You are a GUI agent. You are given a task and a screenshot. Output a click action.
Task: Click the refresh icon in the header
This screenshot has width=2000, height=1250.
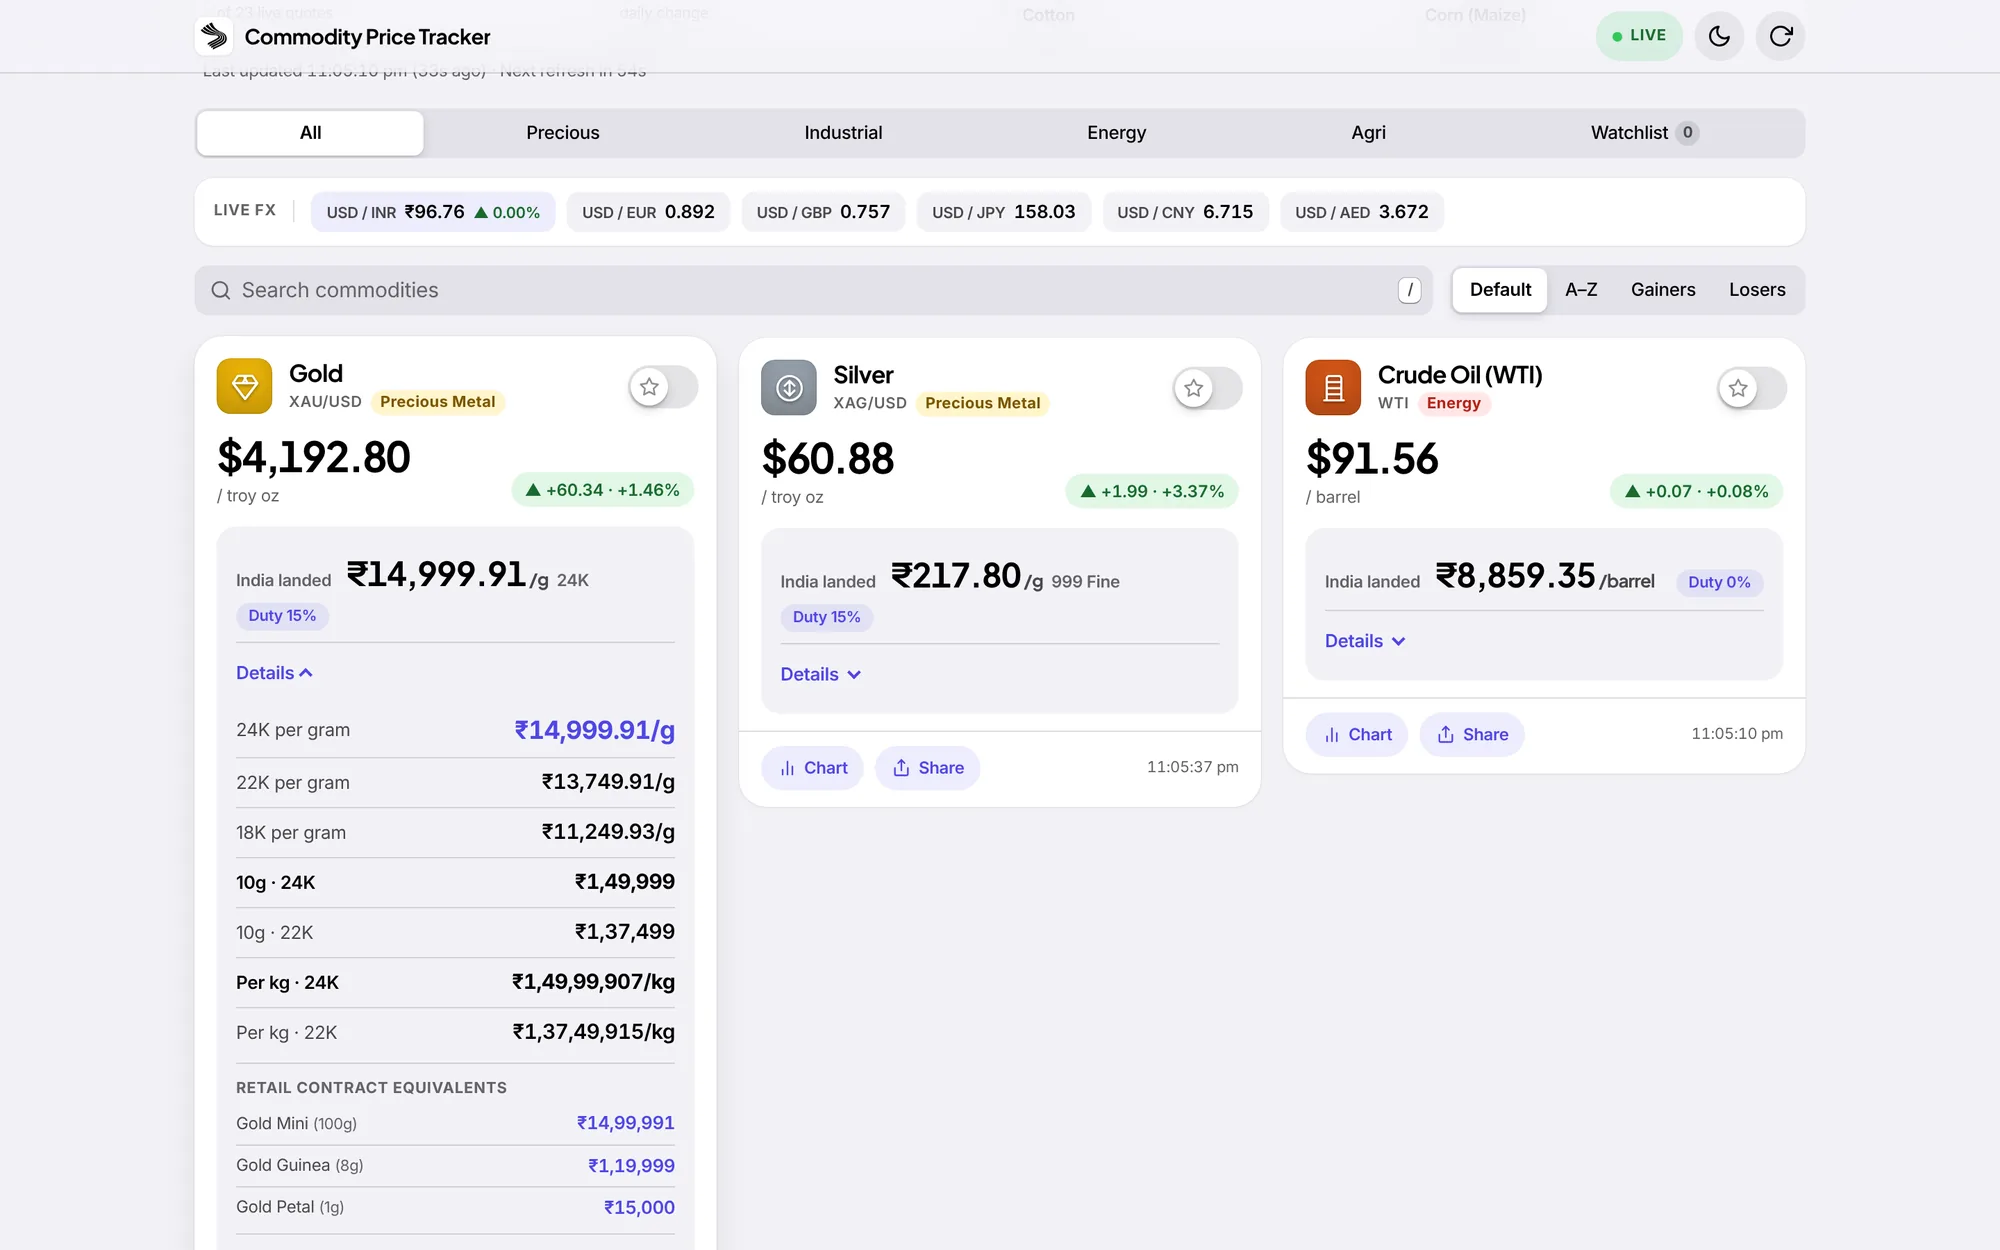[x=1780, y=37]
